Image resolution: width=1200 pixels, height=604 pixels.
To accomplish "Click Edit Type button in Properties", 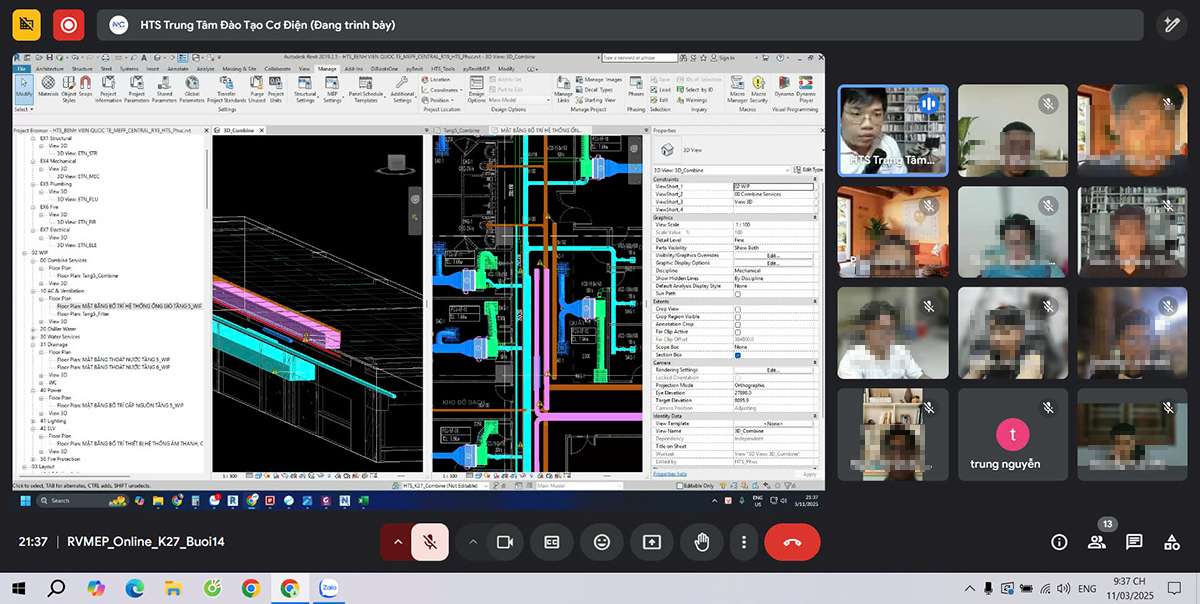I will click(x=810, y=170).
